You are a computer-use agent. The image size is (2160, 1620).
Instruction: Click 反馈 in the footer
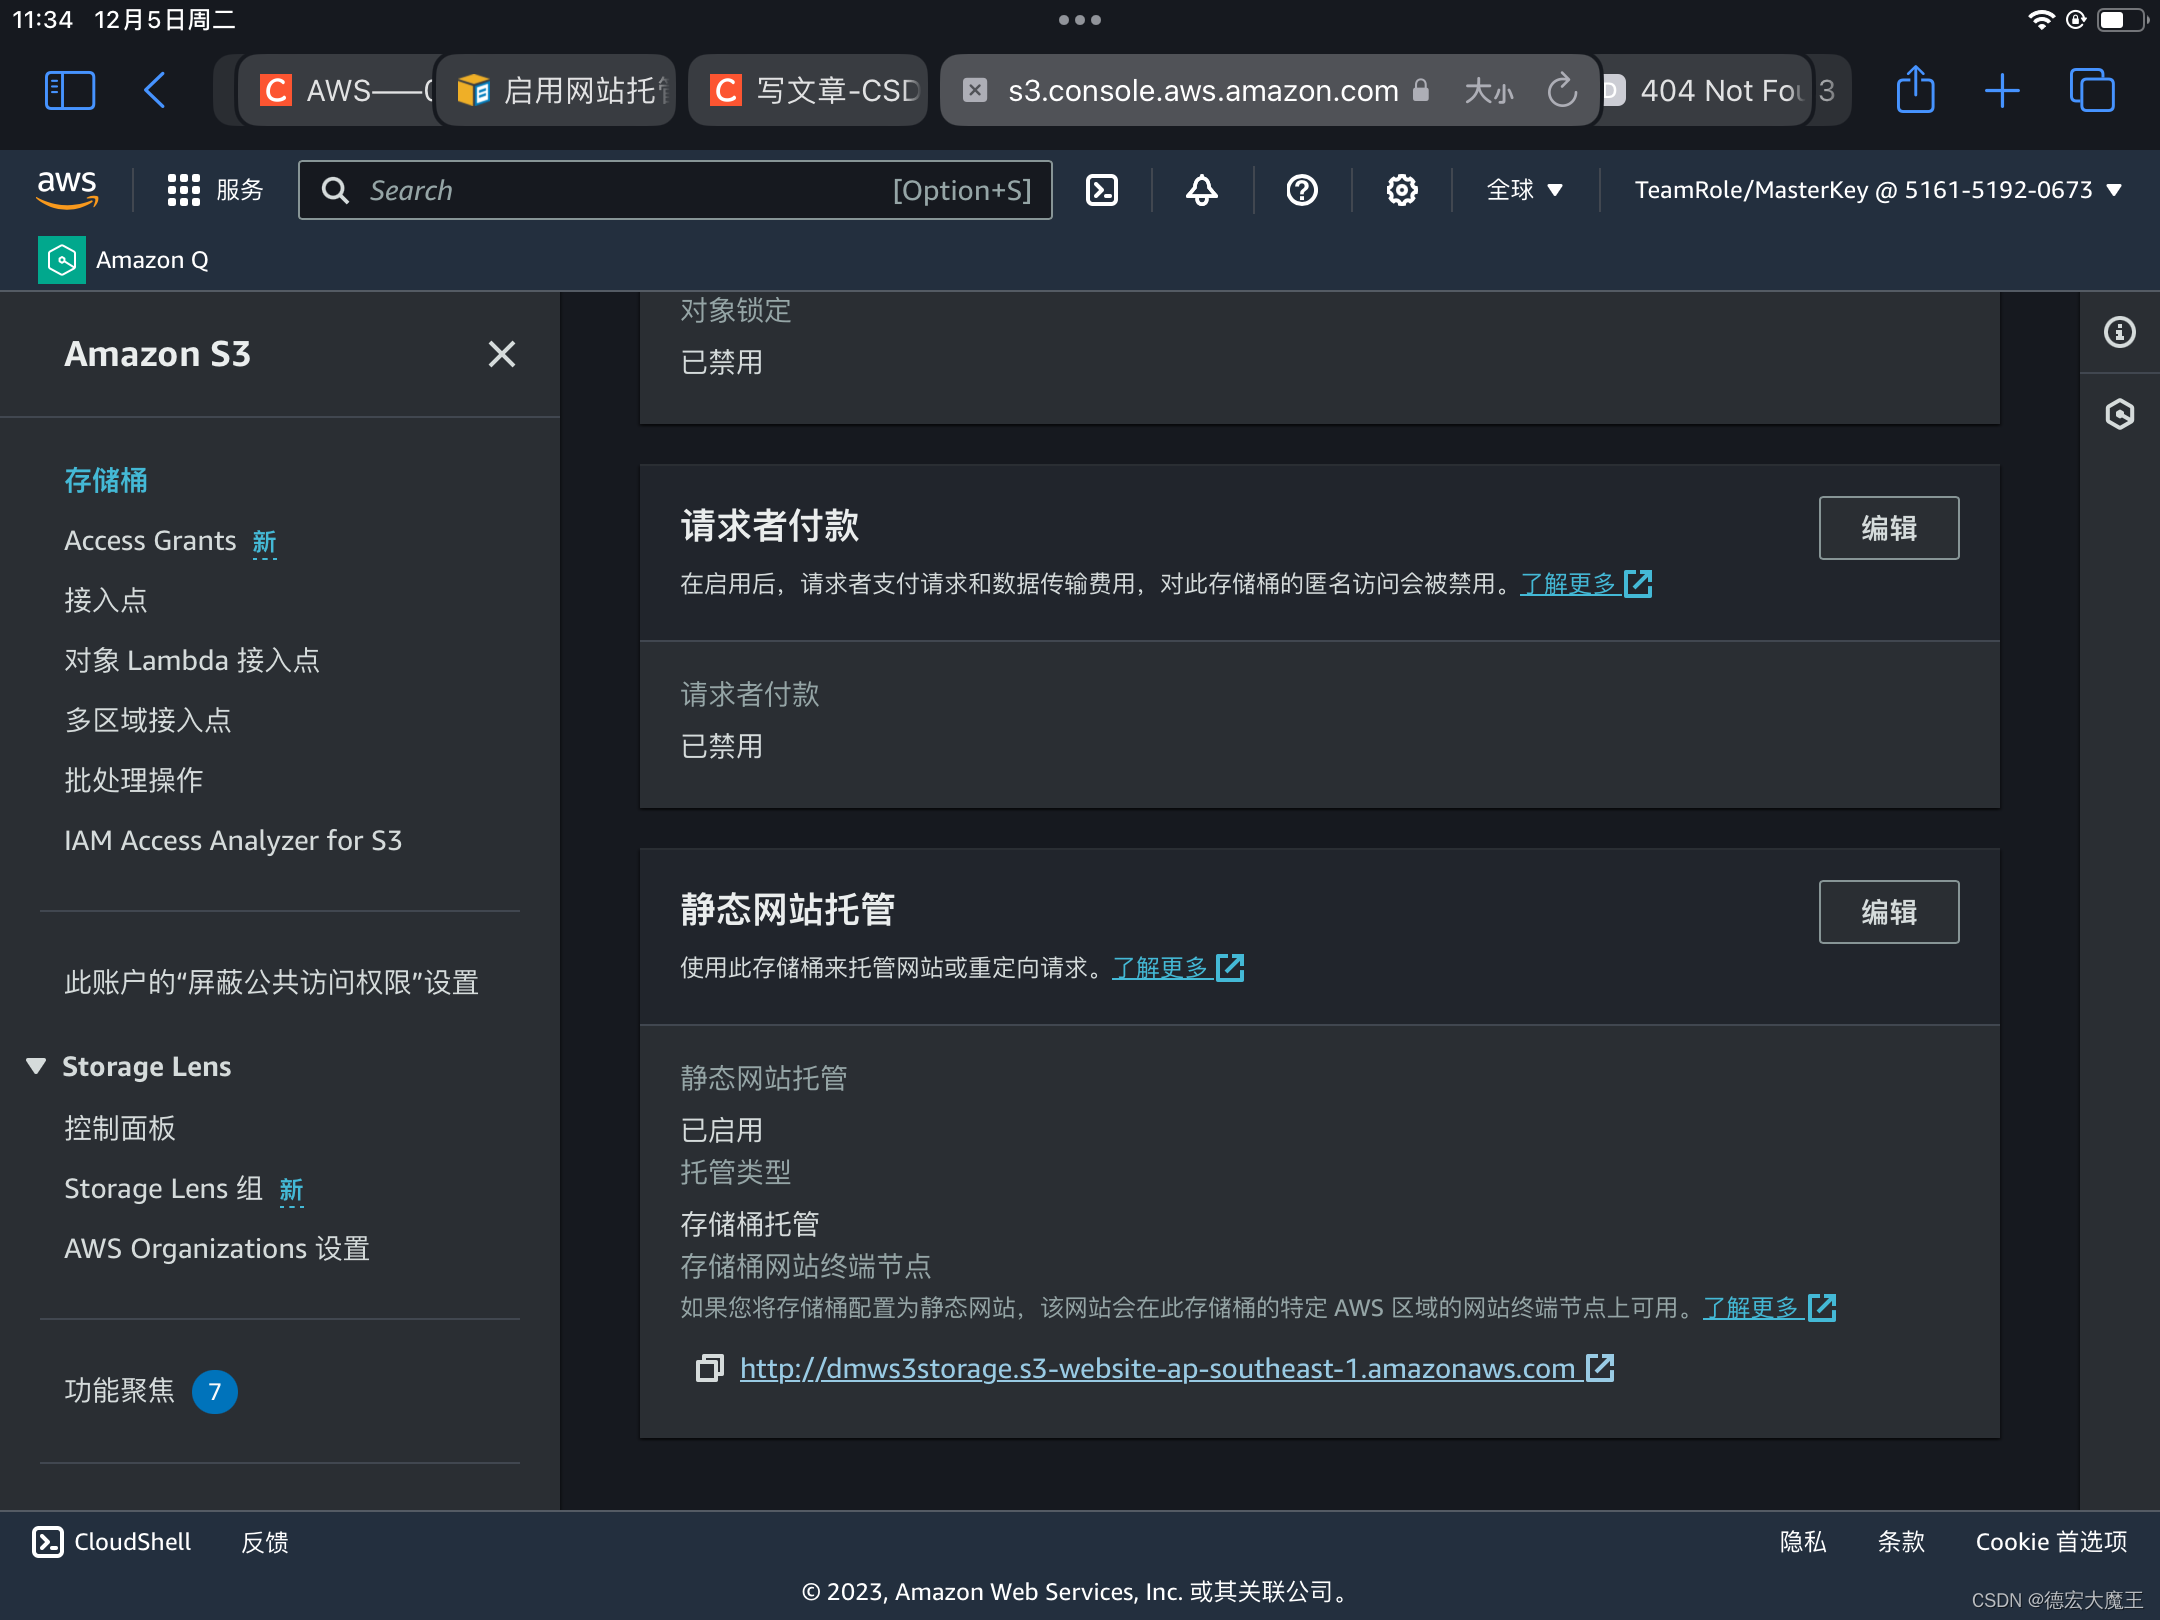click(x=265, y=1542)
